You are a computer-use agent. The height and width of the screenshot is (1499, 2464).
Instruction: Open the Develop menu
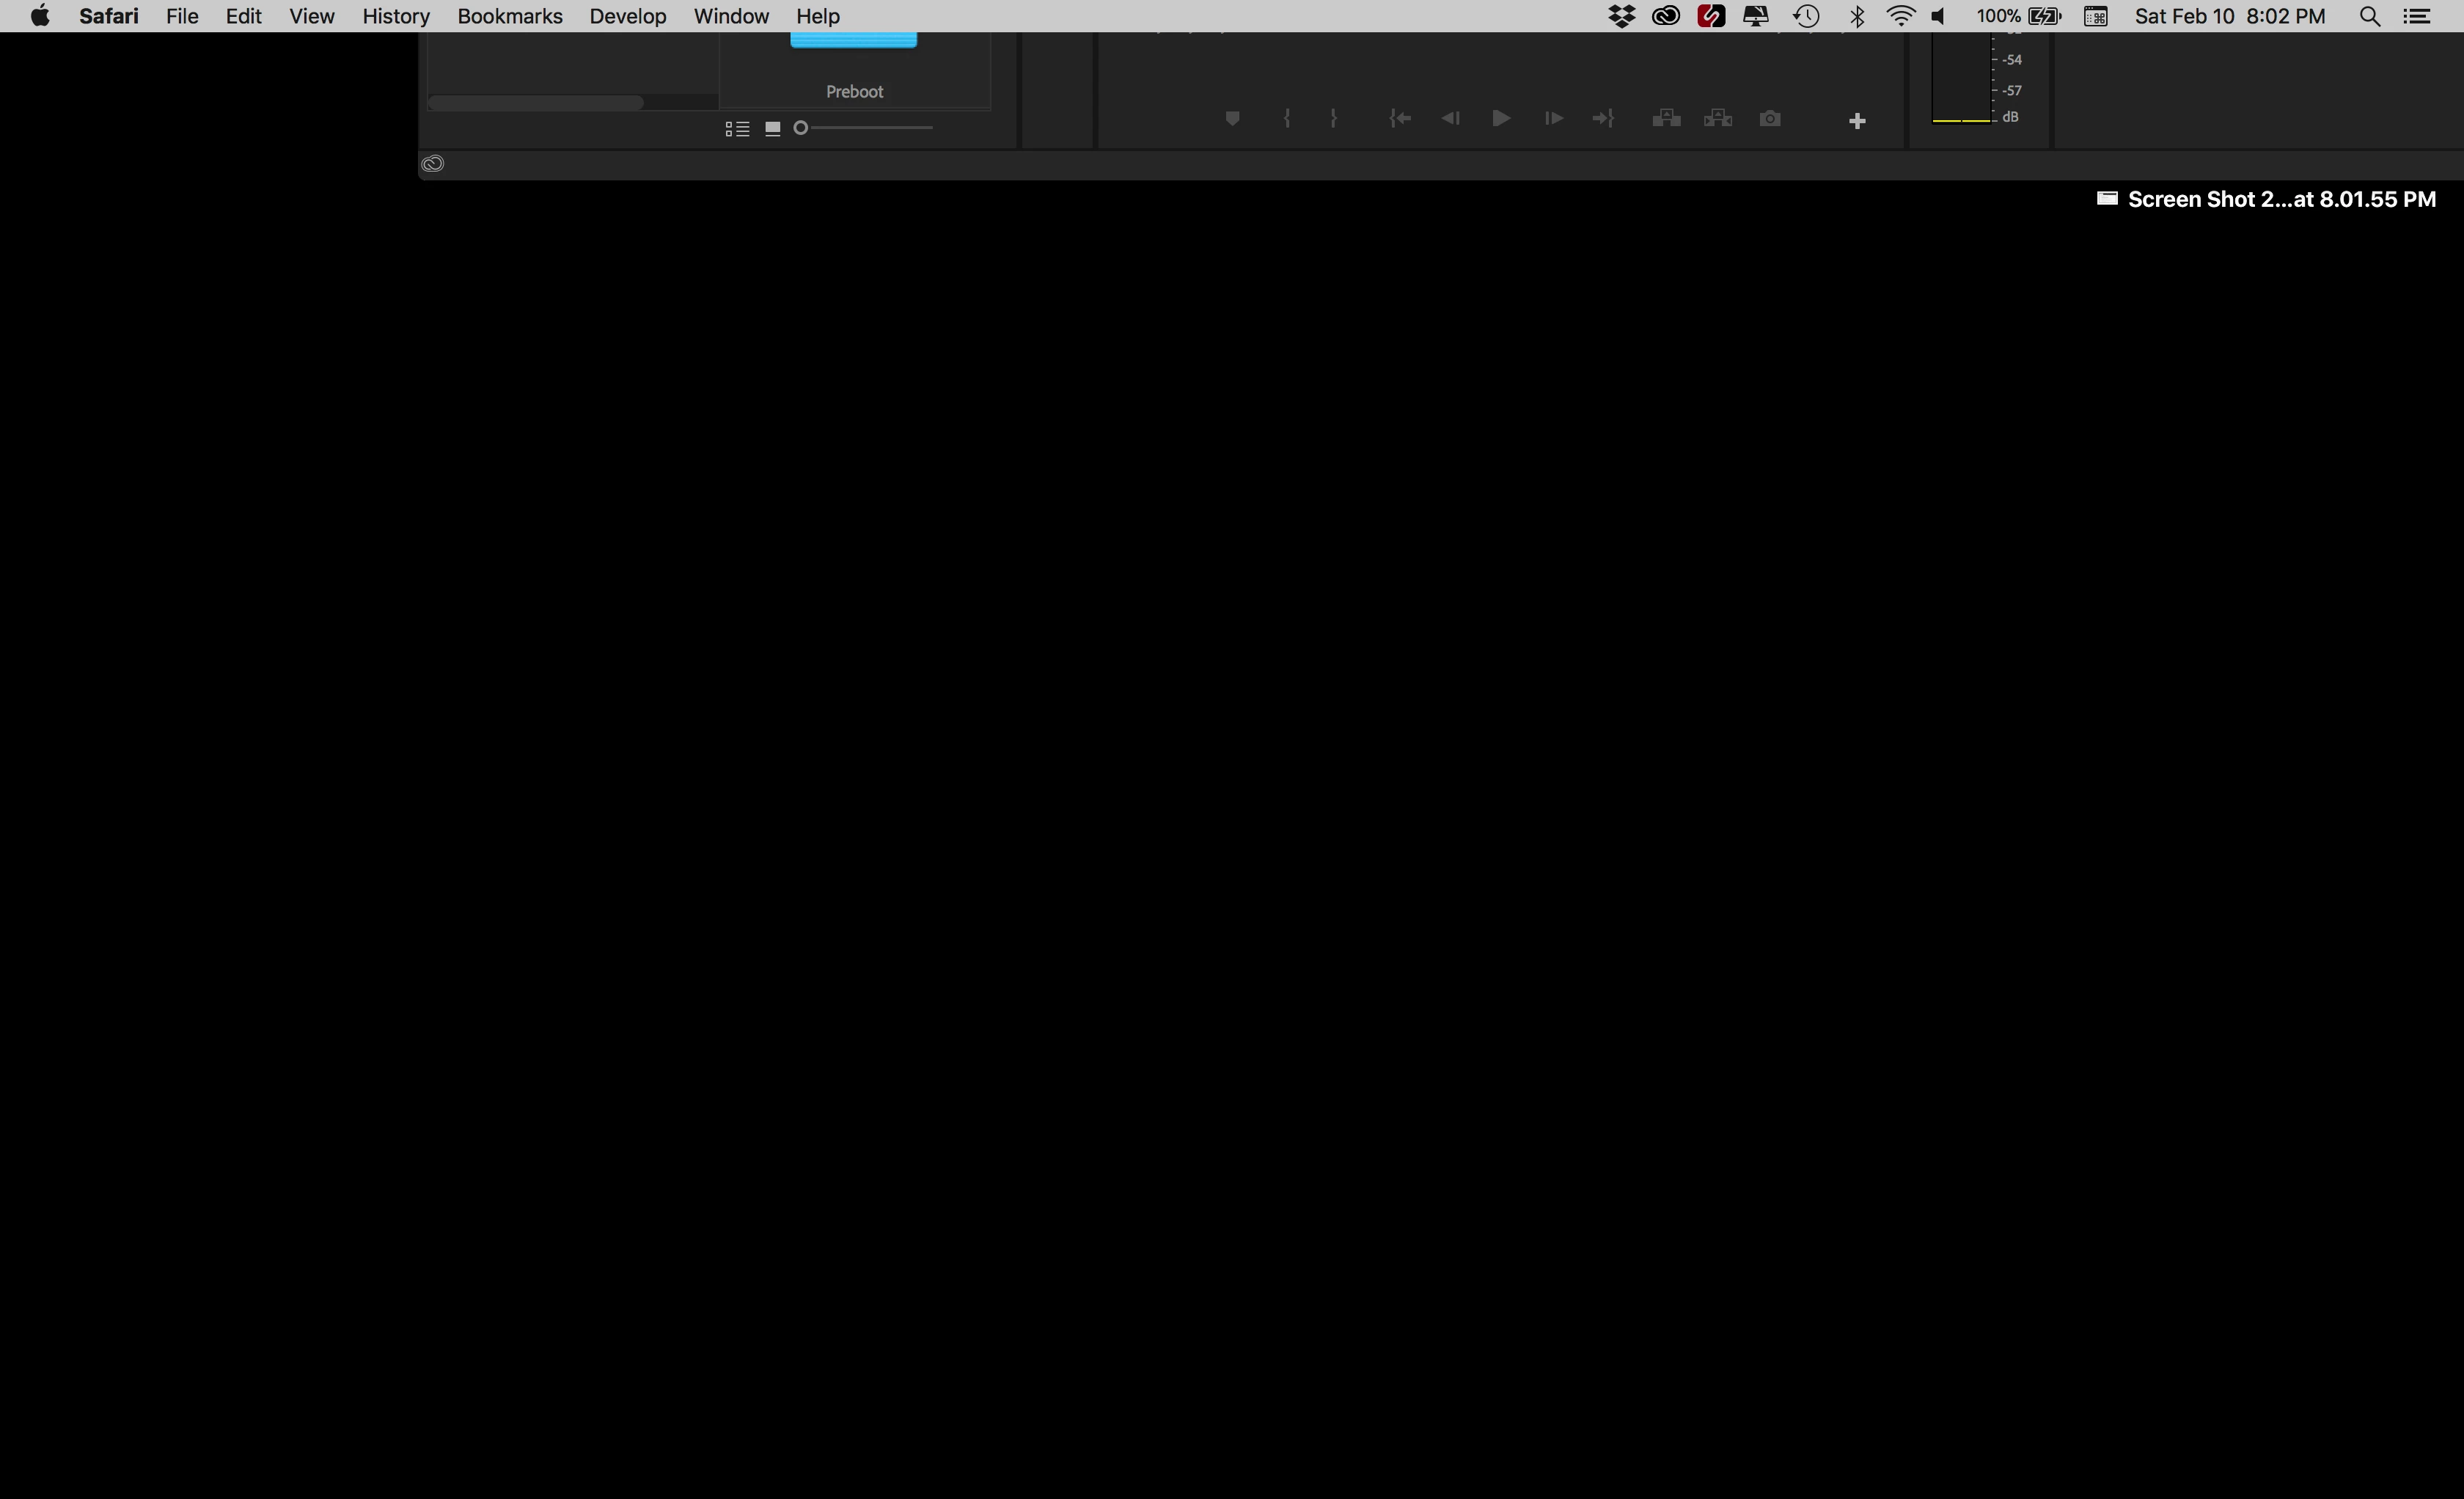(627, 16)
